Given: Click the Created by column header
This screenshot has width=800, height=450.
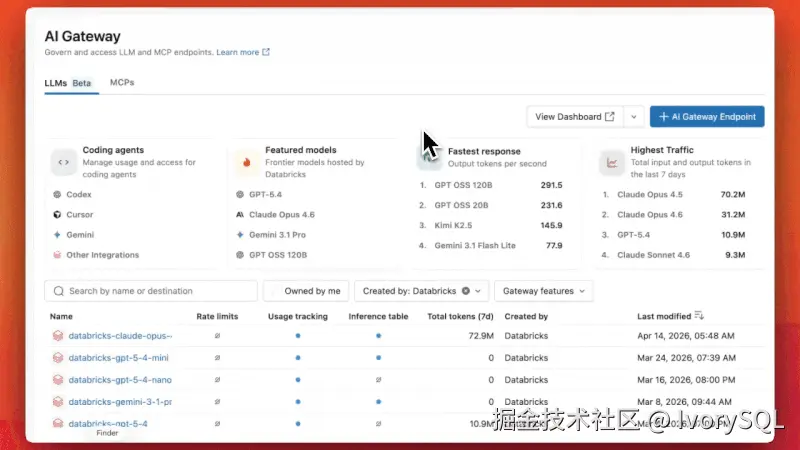Looking at the screenshot, I should (526, 316).
